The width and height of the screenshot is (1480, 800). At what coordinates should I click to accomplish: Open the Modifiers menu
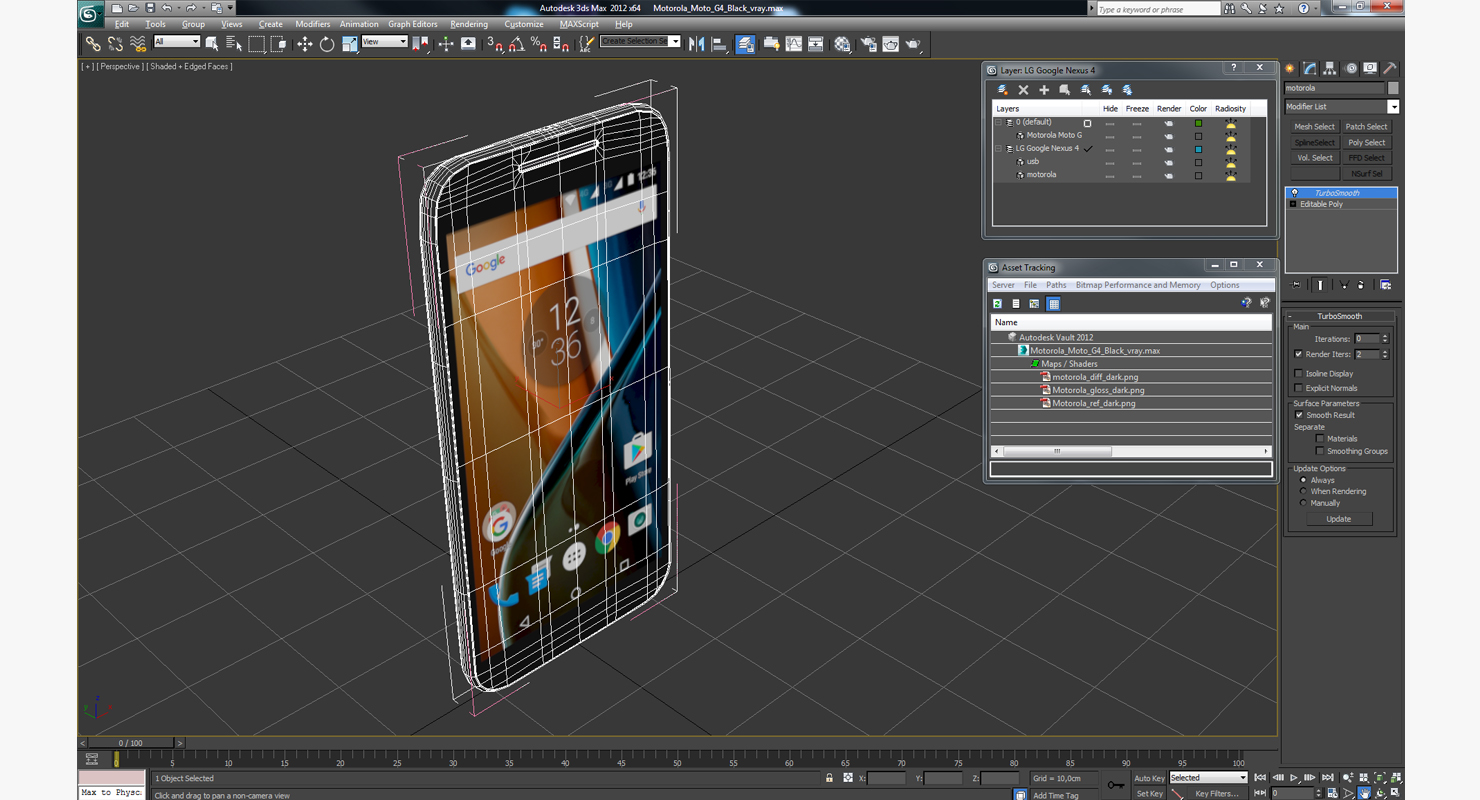click(312, 24)
